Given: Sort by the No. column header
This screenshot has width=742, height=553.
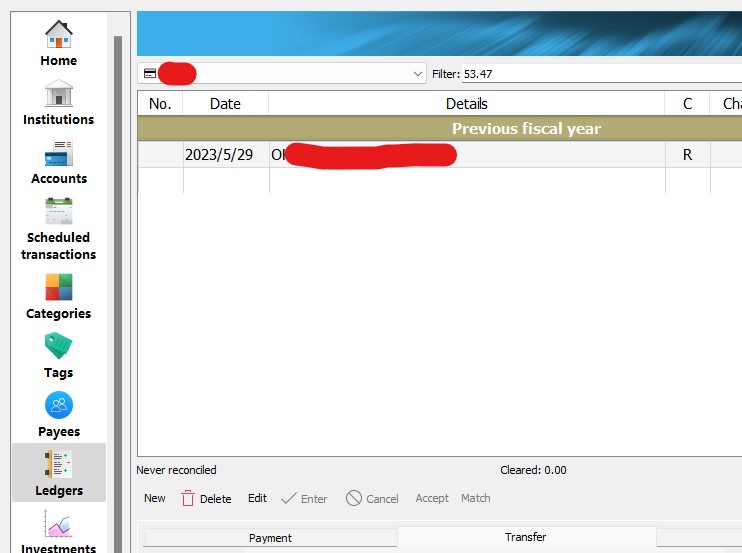Looking at the screenshot, I should [x=160, y=104].
